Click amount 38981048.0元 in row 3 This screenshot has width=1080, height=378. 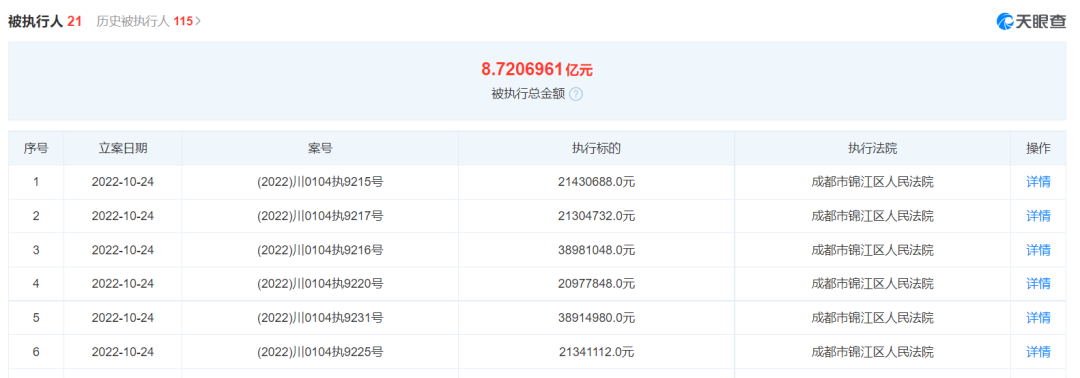point(596,250)
